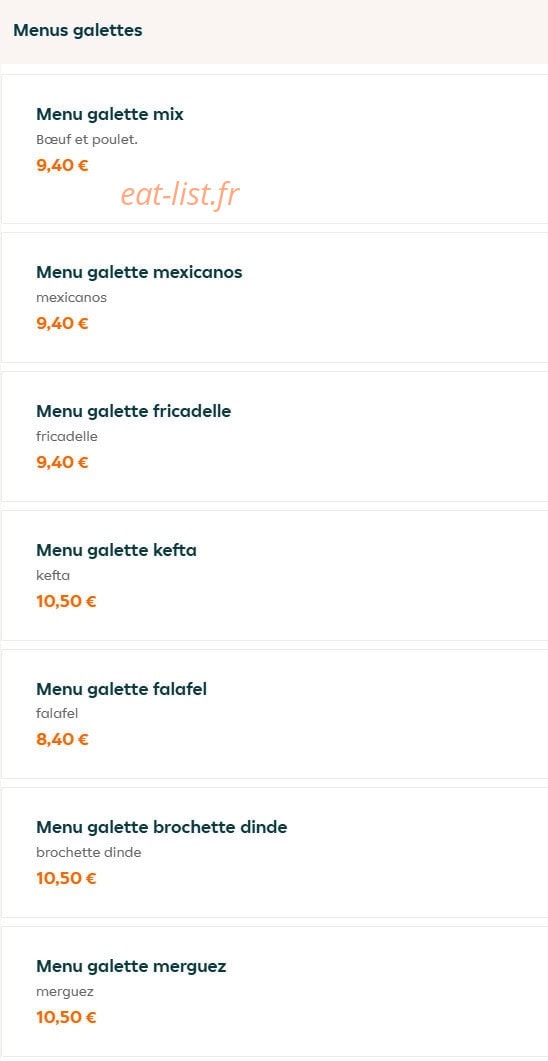Click the 9,40 € price of galette fricadelle
Image resolution: width=548 pixels, height=1061 pixels.
click(62, 463)
